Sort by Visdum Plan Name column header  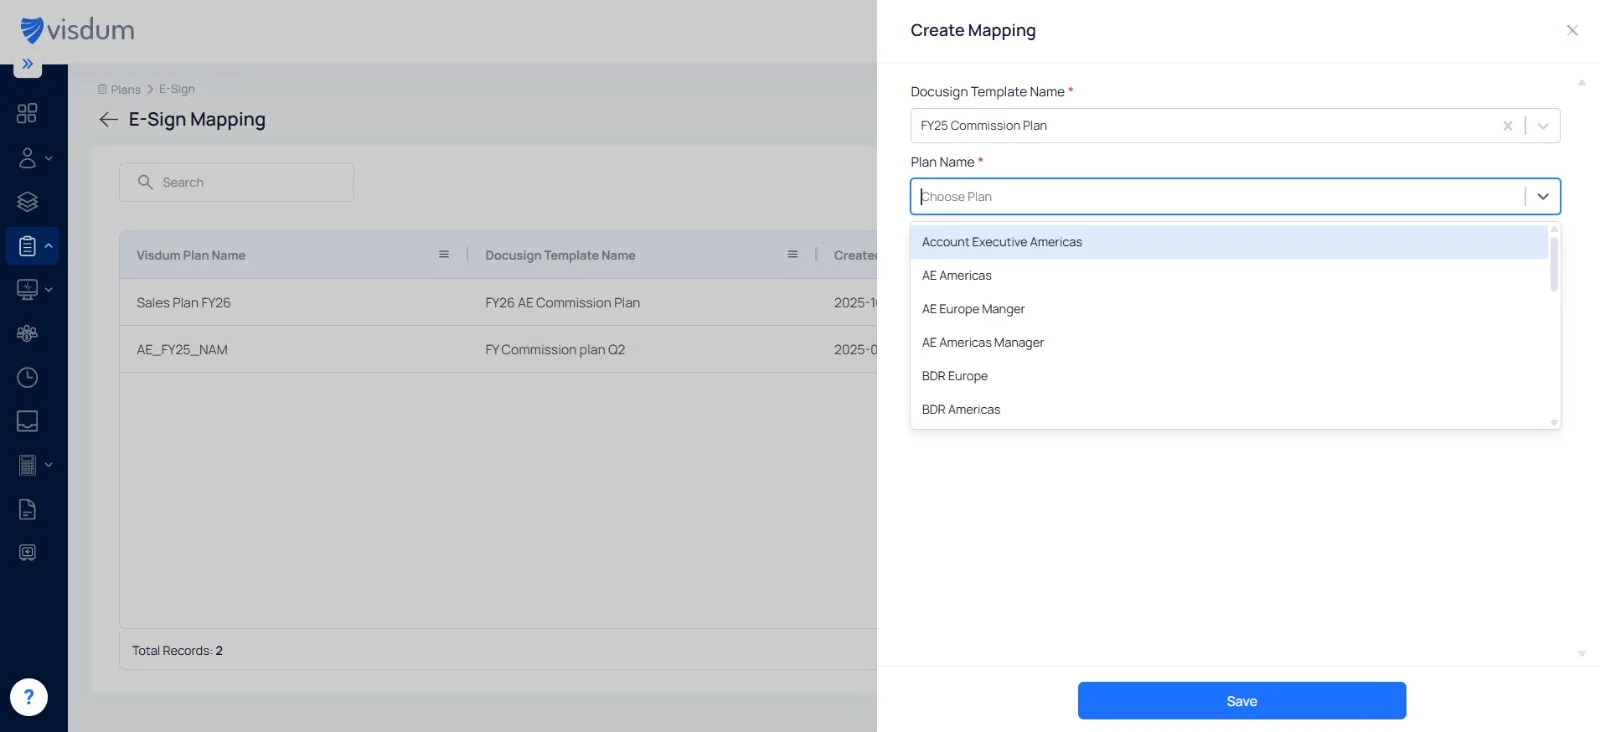(x=191, y=255)
